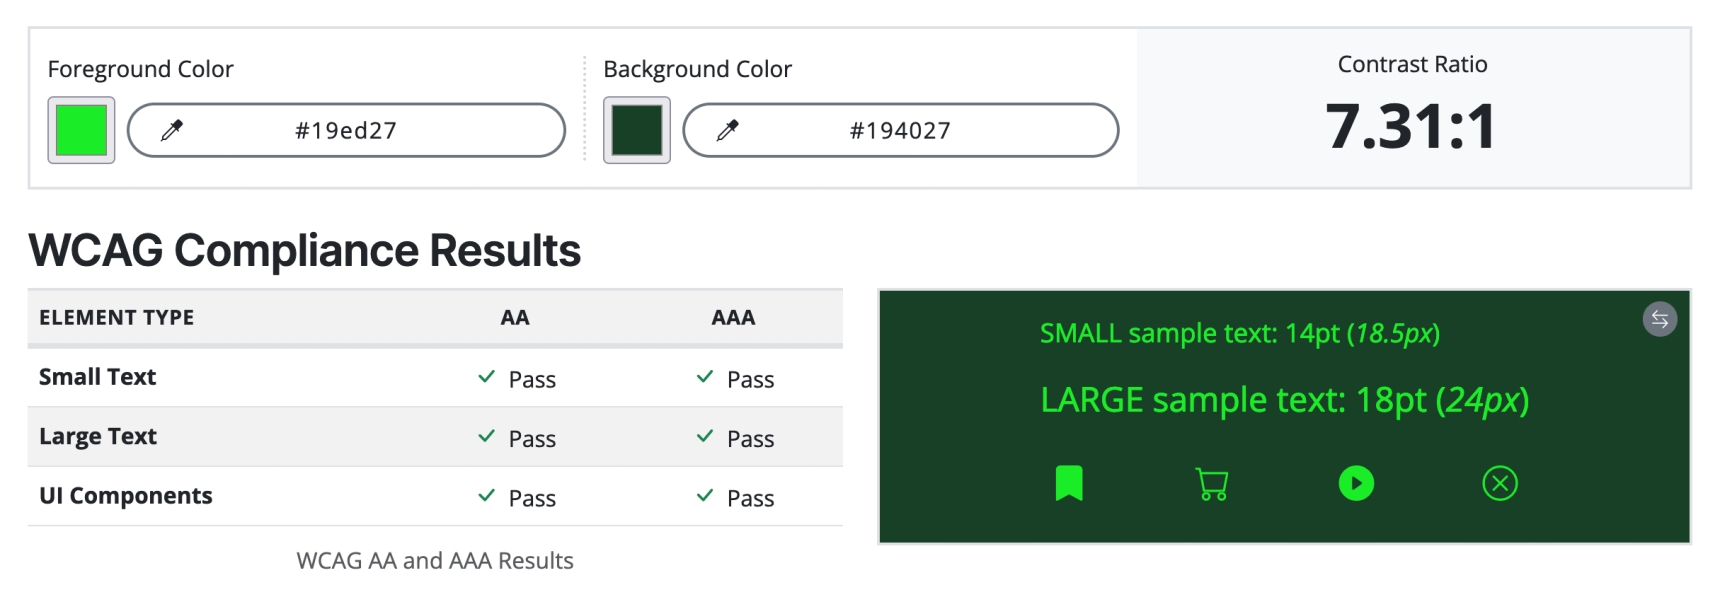Select the bookmark icon in the sample preview
Screen dimensions: 1720x614
(x=1069, y=484)
